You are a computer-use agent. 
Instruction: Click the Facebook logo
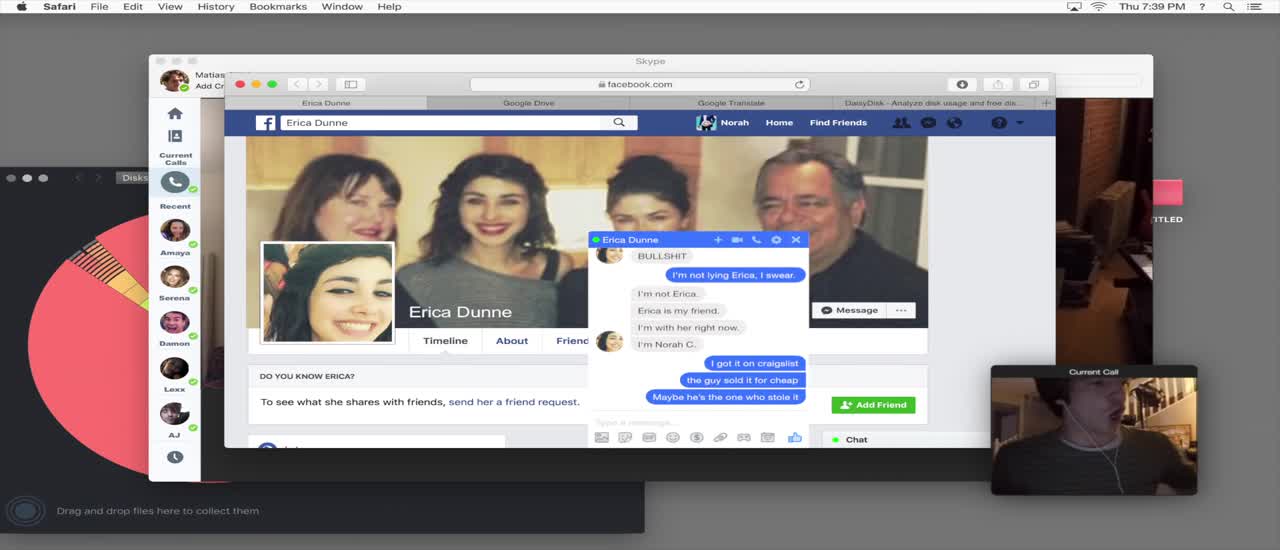pos(265,123)
